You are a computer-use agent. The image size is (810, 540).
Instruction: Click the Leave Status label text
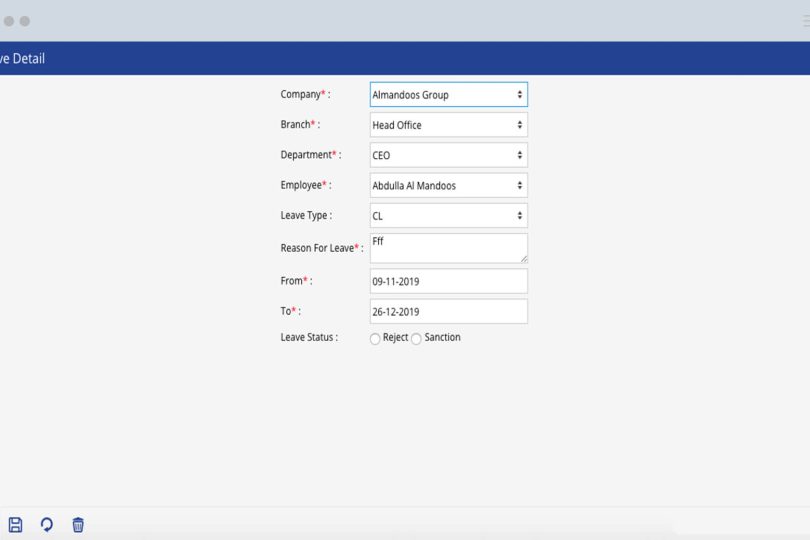click(309, 338)
